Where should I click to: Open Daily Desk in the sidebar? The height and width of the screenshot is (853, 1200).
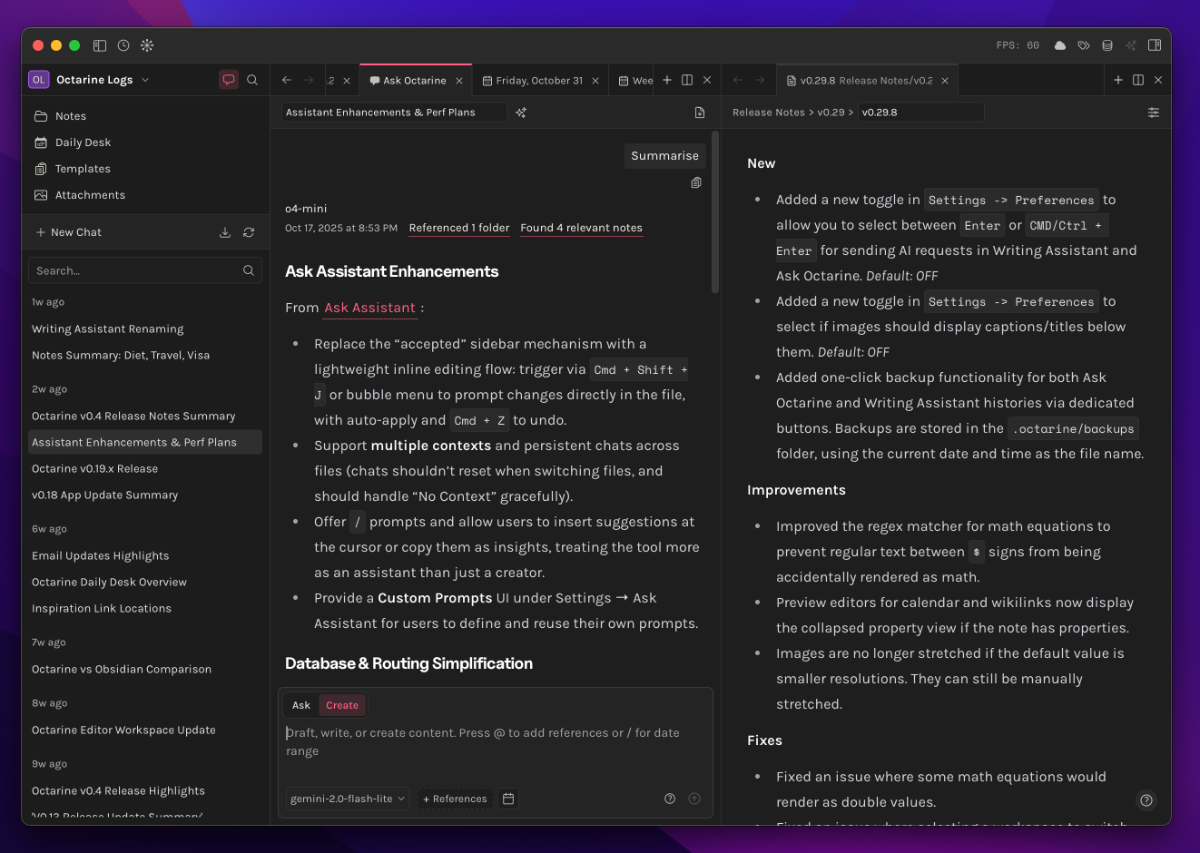point(83,142)
